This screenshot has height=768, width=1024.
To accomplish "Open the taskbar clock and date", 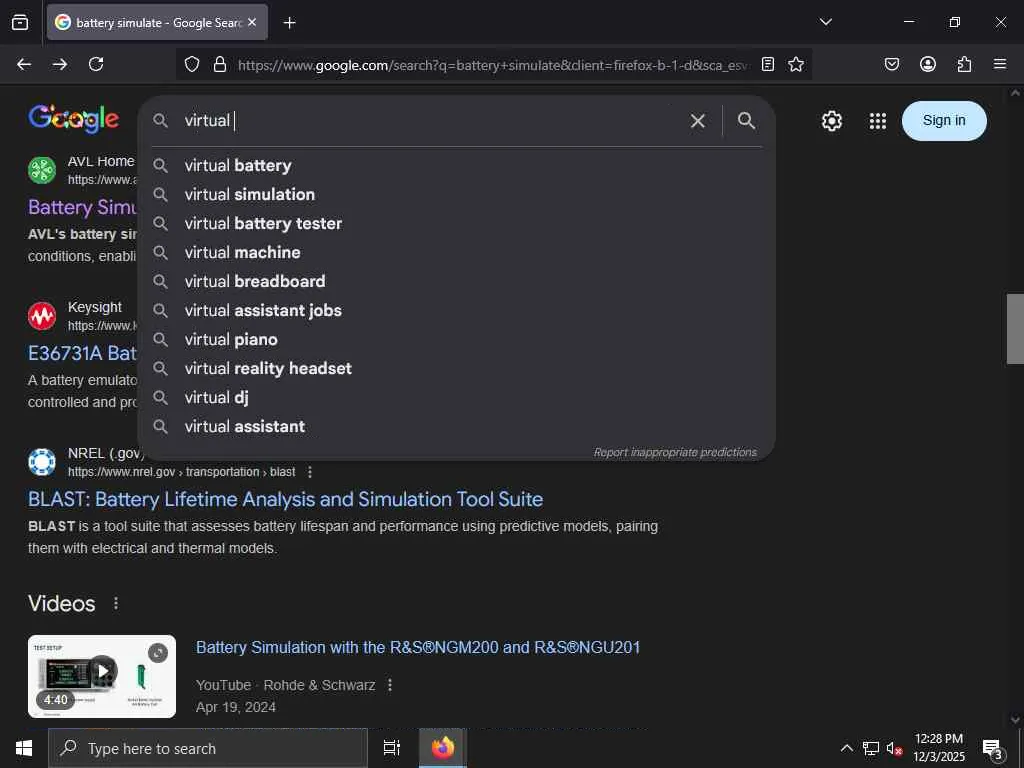I will [x=938, y=748].
